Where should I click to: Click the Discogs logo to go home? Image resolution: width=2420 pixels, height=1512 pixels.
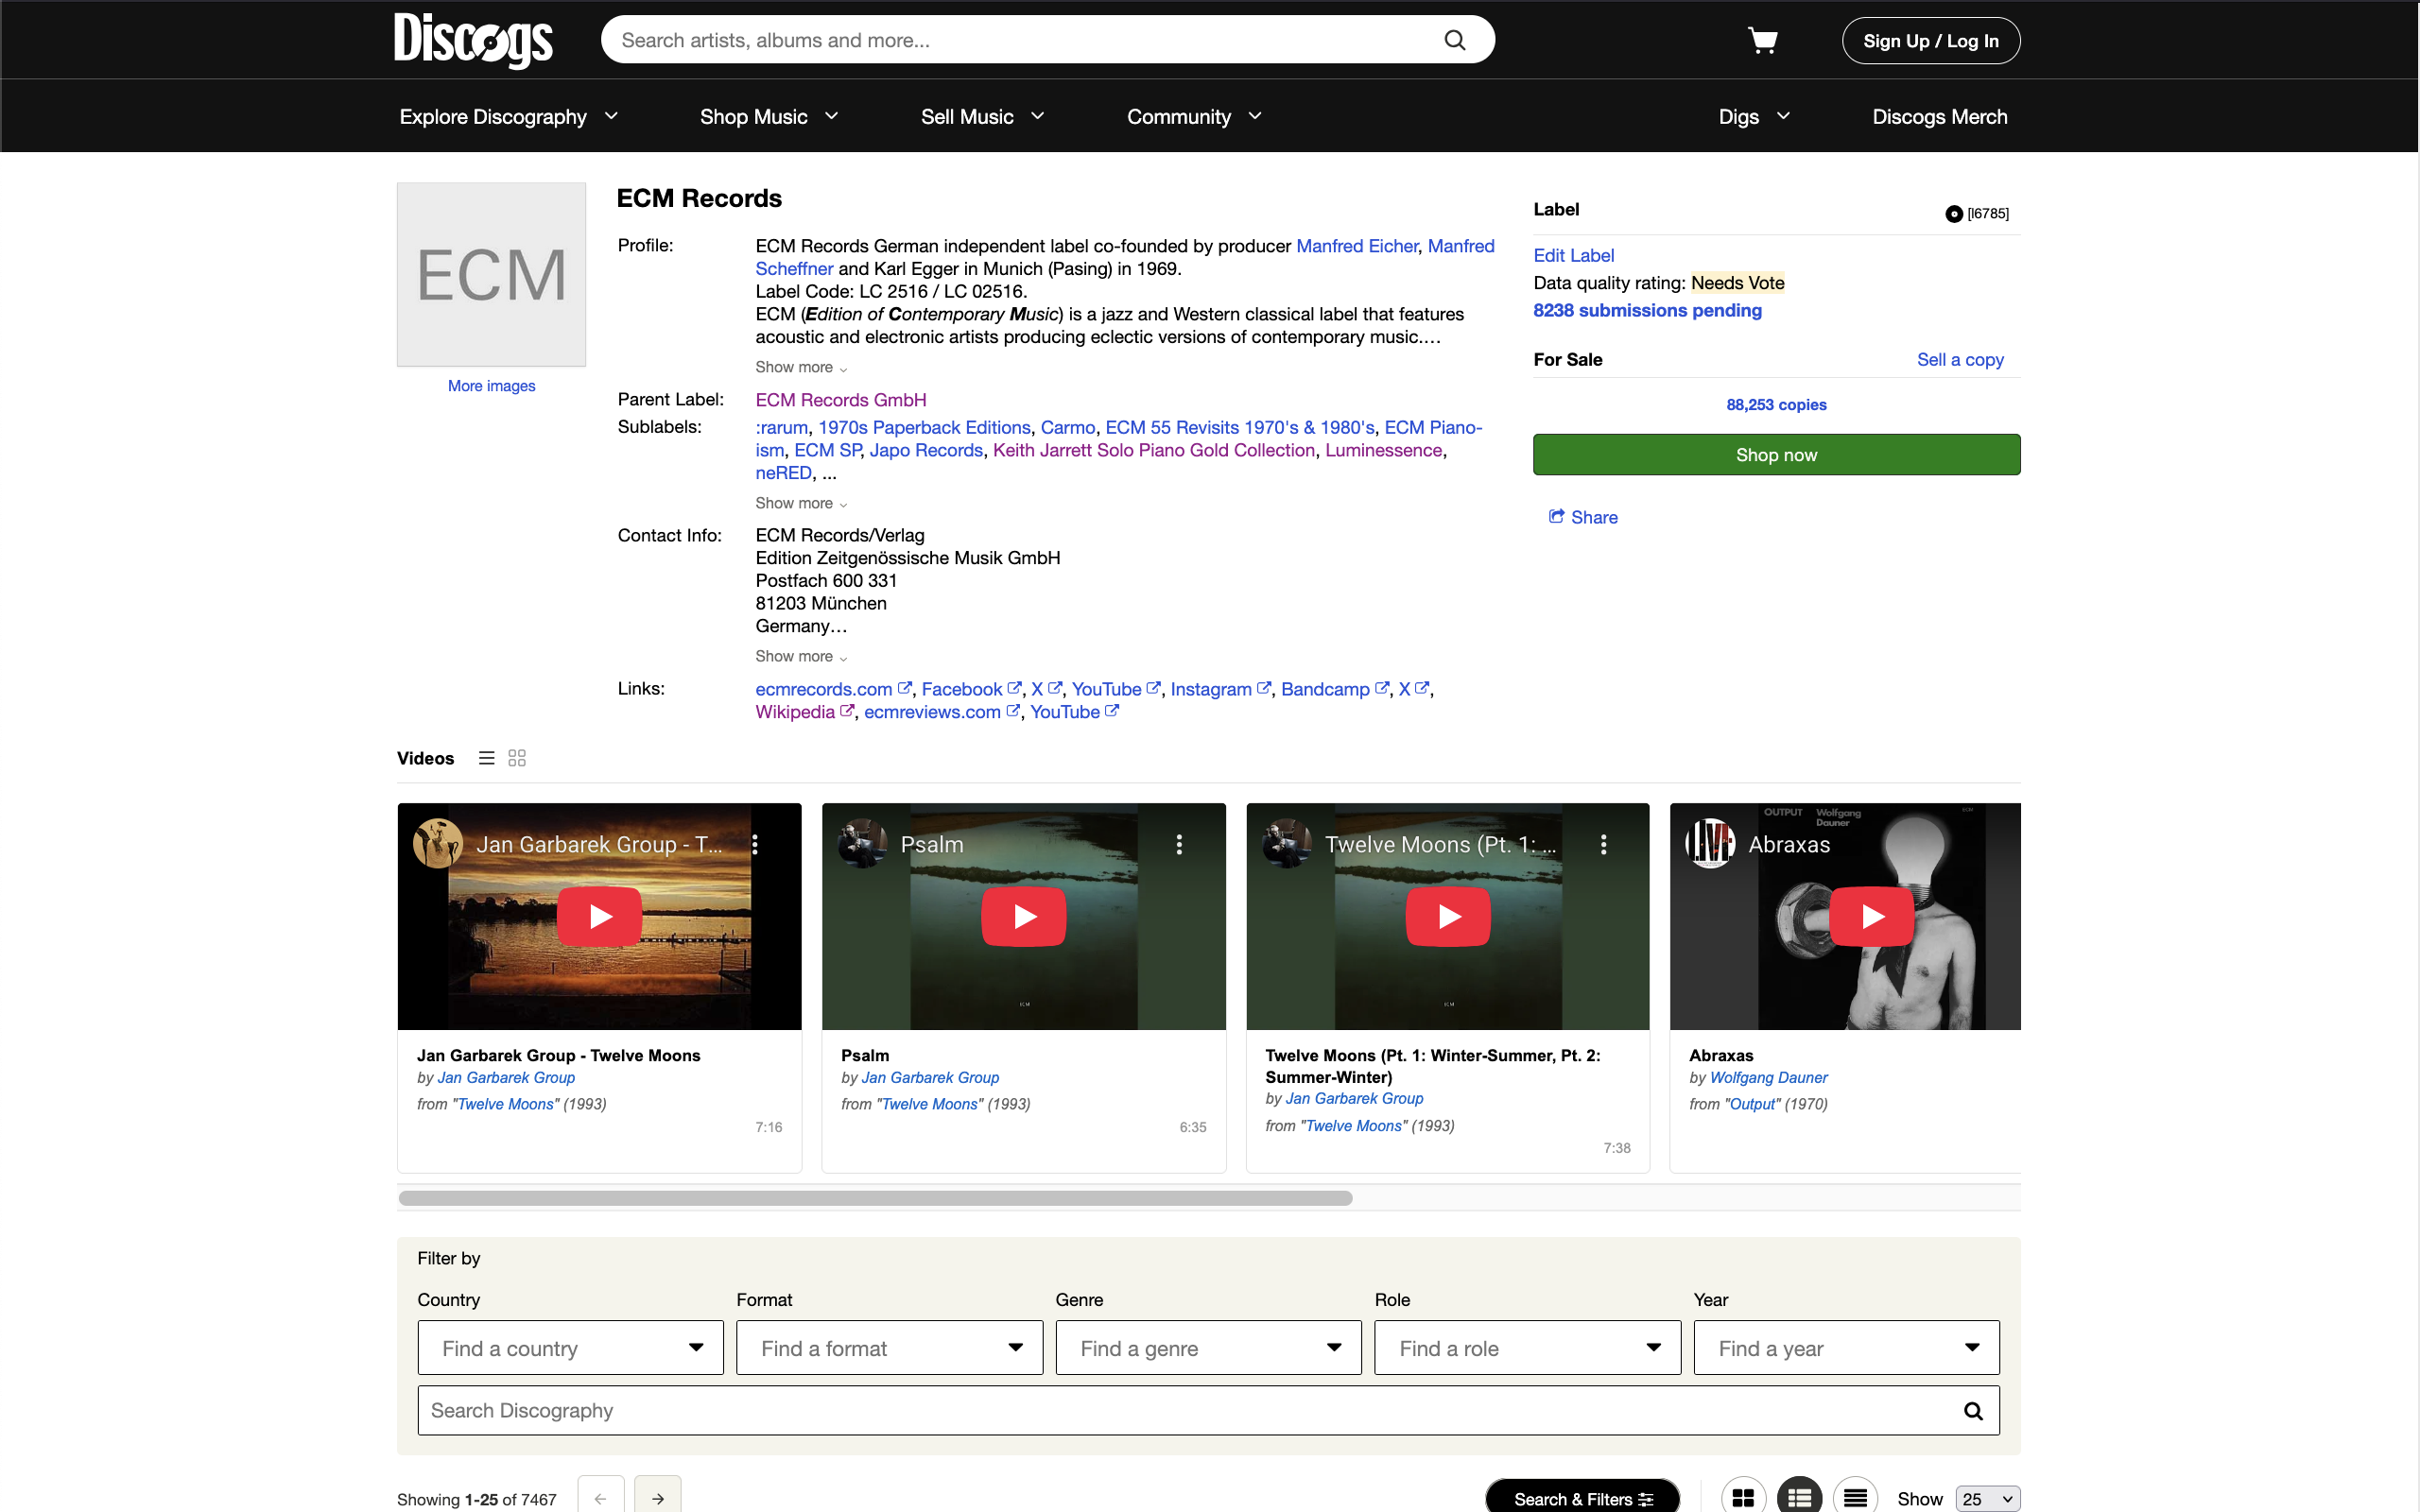pos(473,40)
